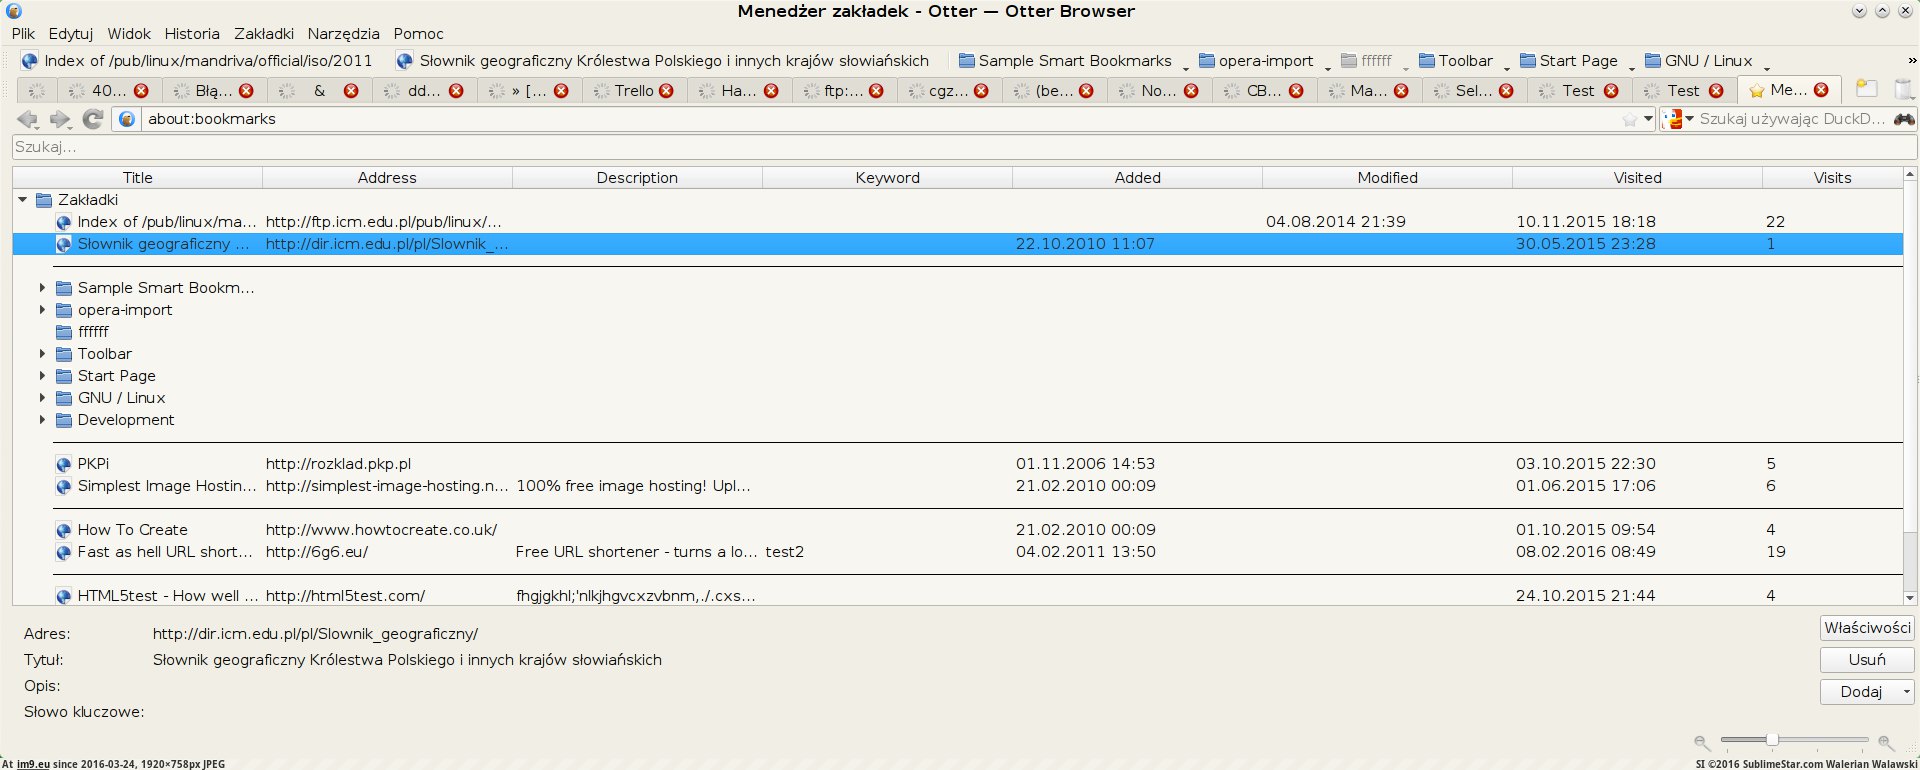This screenshot has width=1920, height=770.
Task: Reload the page with the refresh icon
Action: (x=93, y=119)
